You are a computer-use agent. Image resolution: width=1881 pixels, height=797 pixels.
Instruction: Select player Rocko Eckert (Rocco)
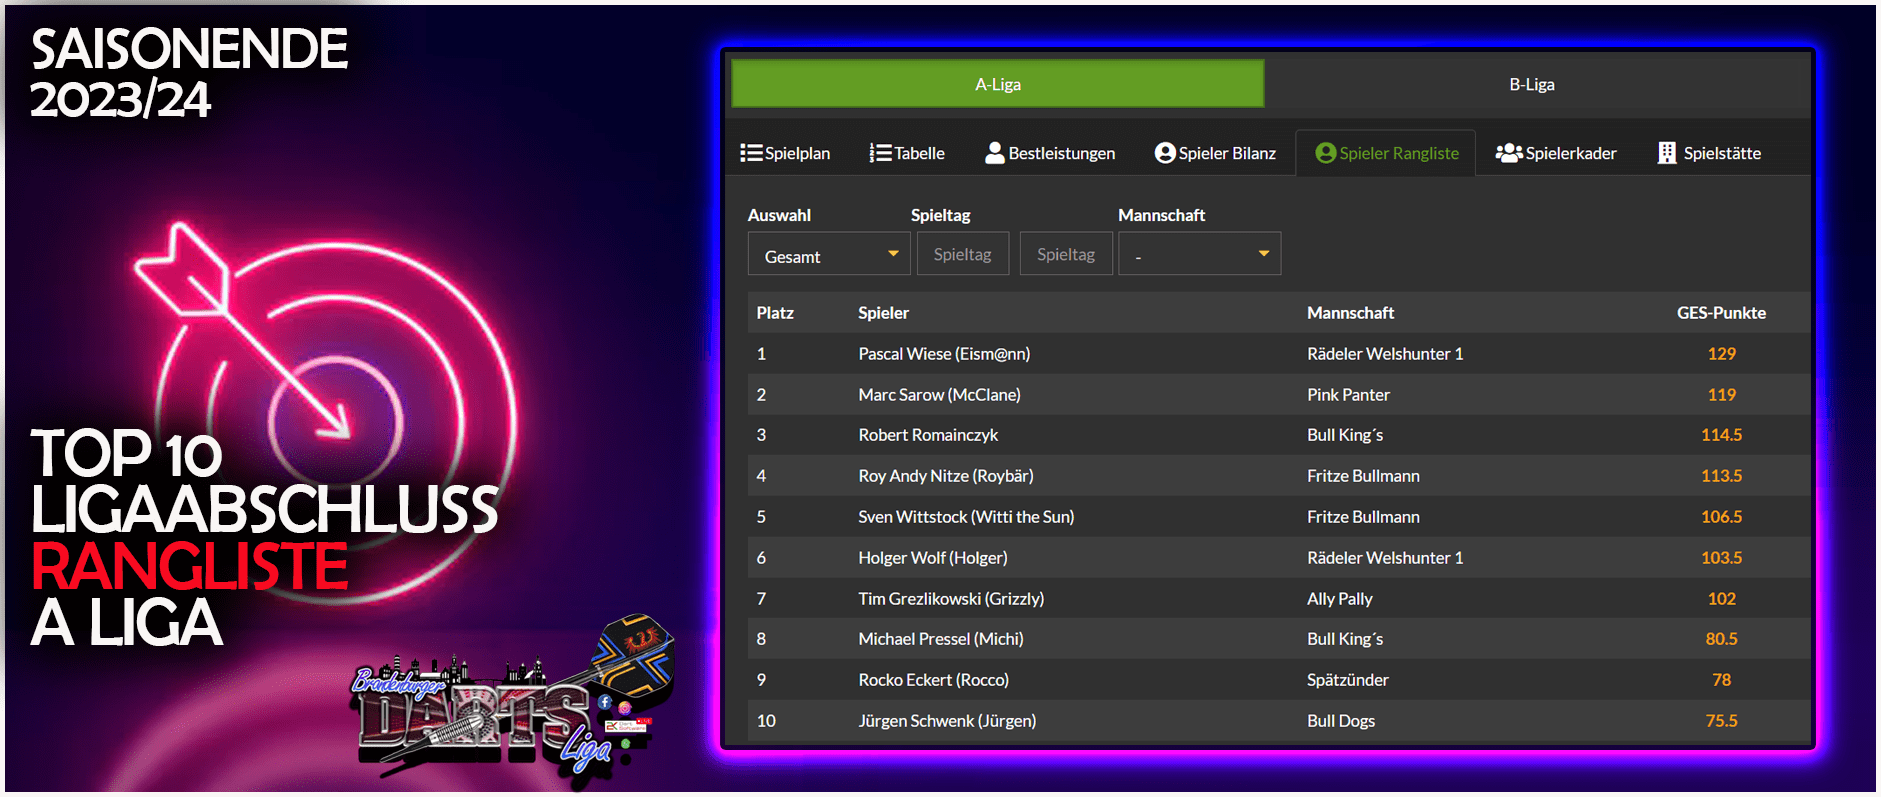(933, 680)
